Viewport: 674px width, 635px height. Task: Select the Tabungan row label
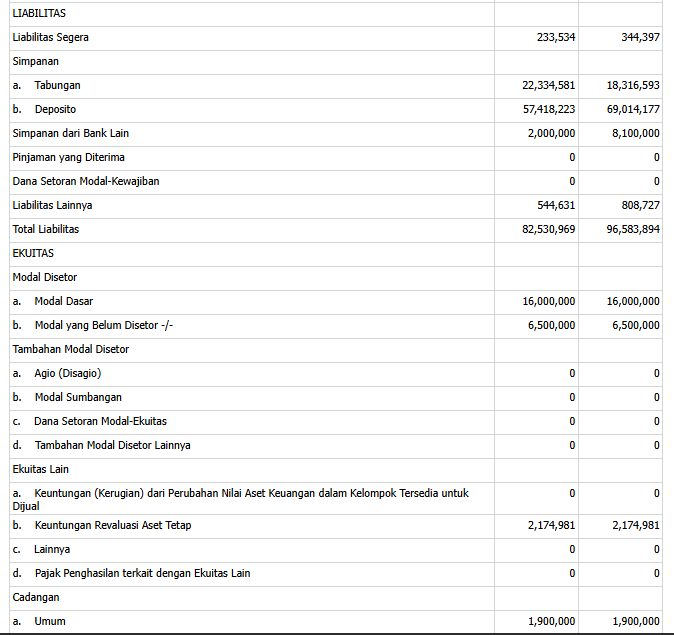57,85
